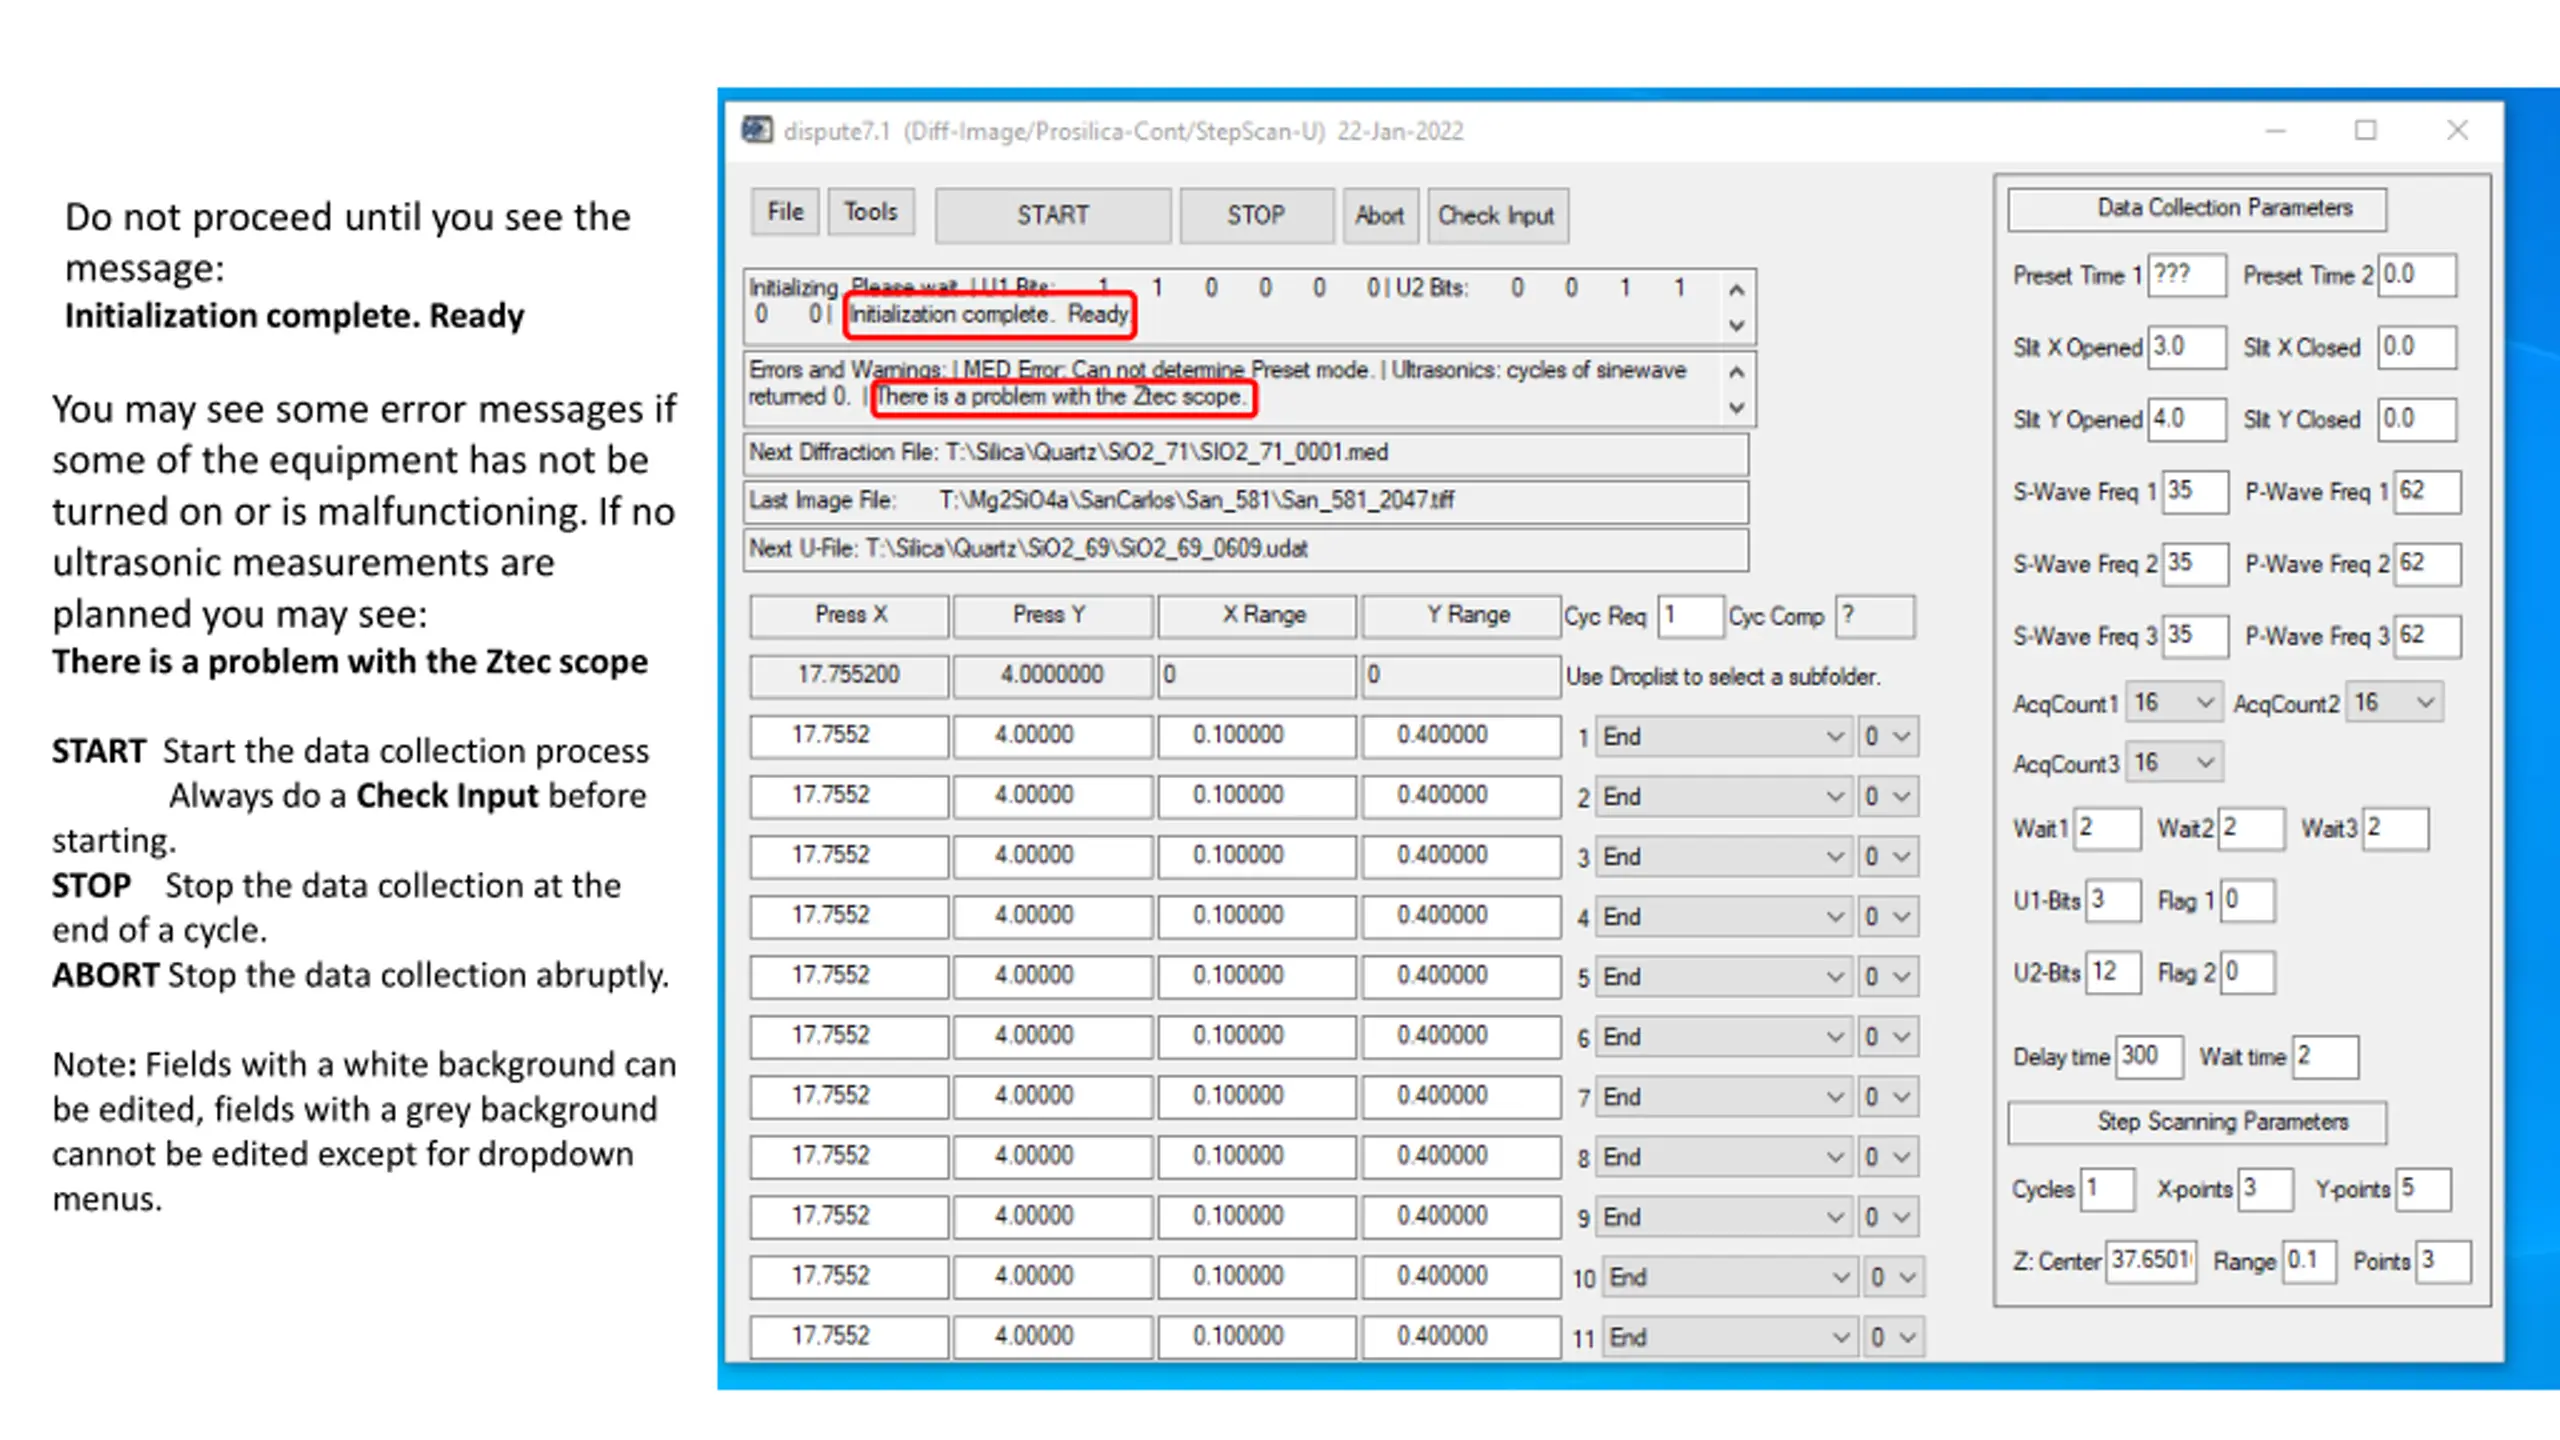Minimize the dispute7.1 window
Image resolution: width=2560 pixels, height=1440 pixels.
2275,131
